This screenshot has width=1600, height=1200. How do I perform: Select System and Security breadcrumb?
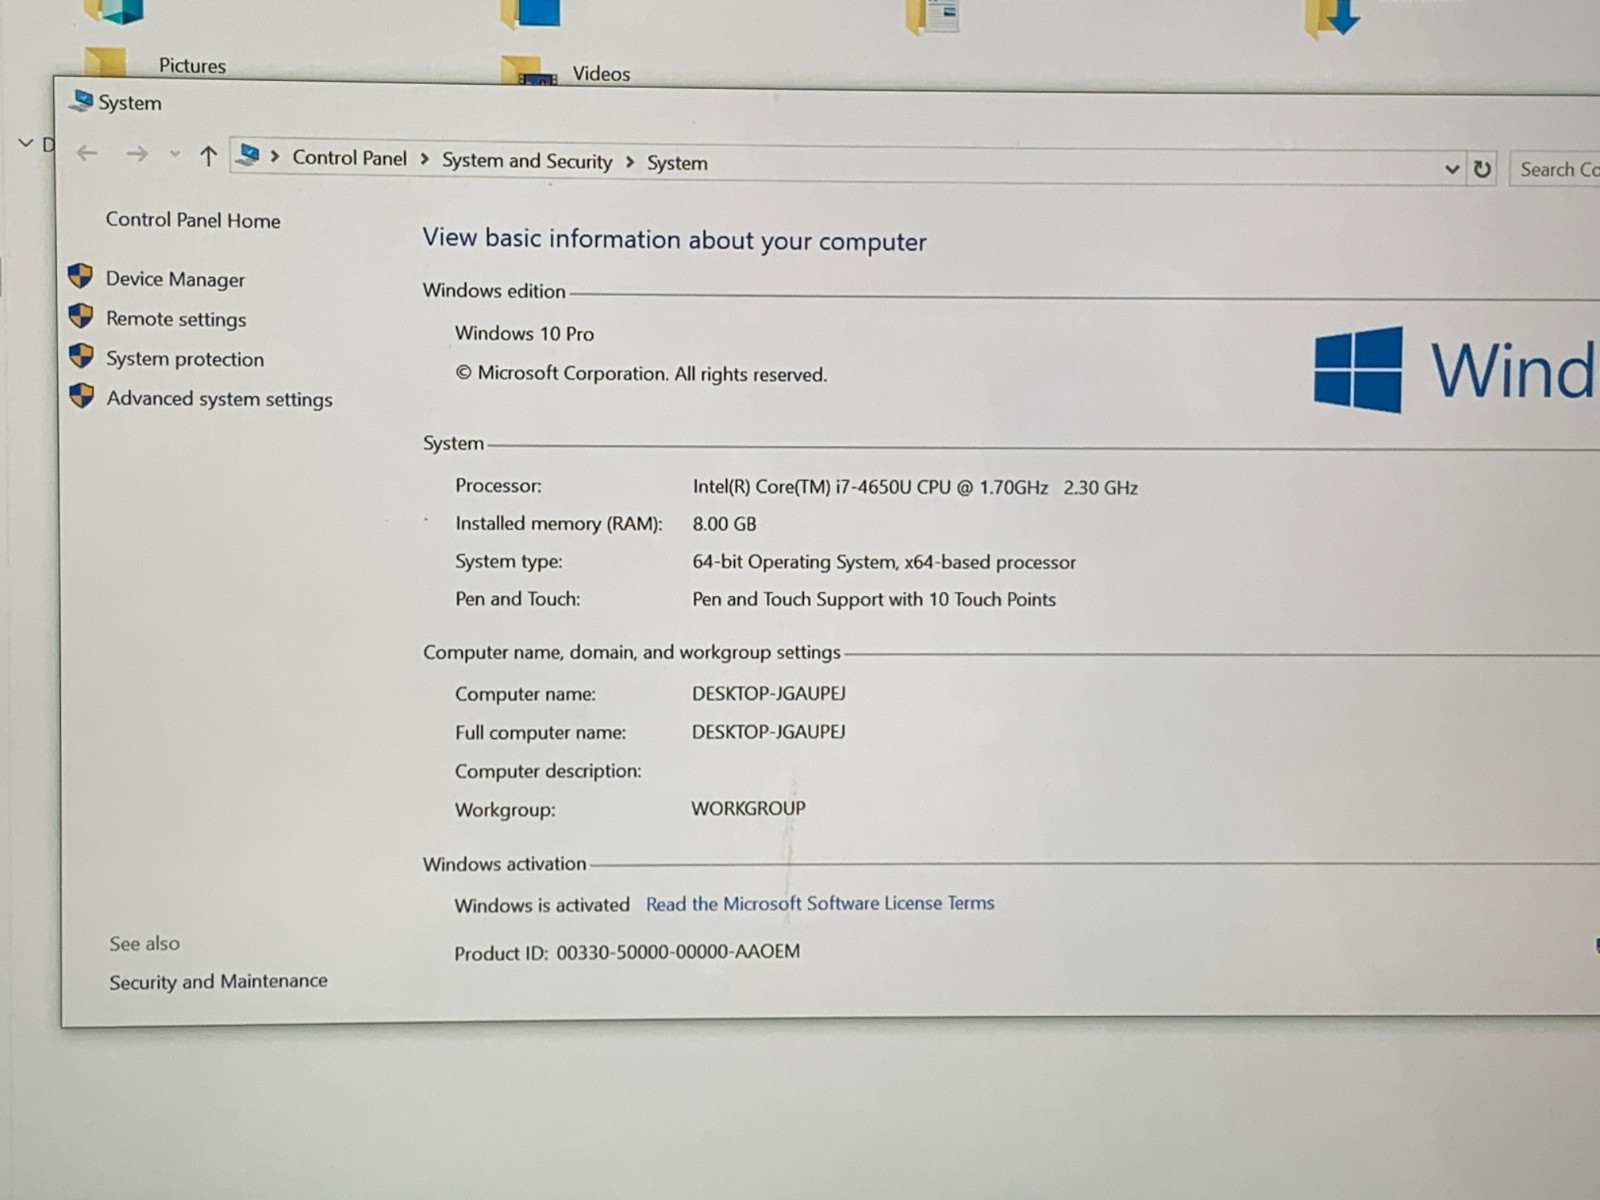pyautogui.click(x=527, y=161)
